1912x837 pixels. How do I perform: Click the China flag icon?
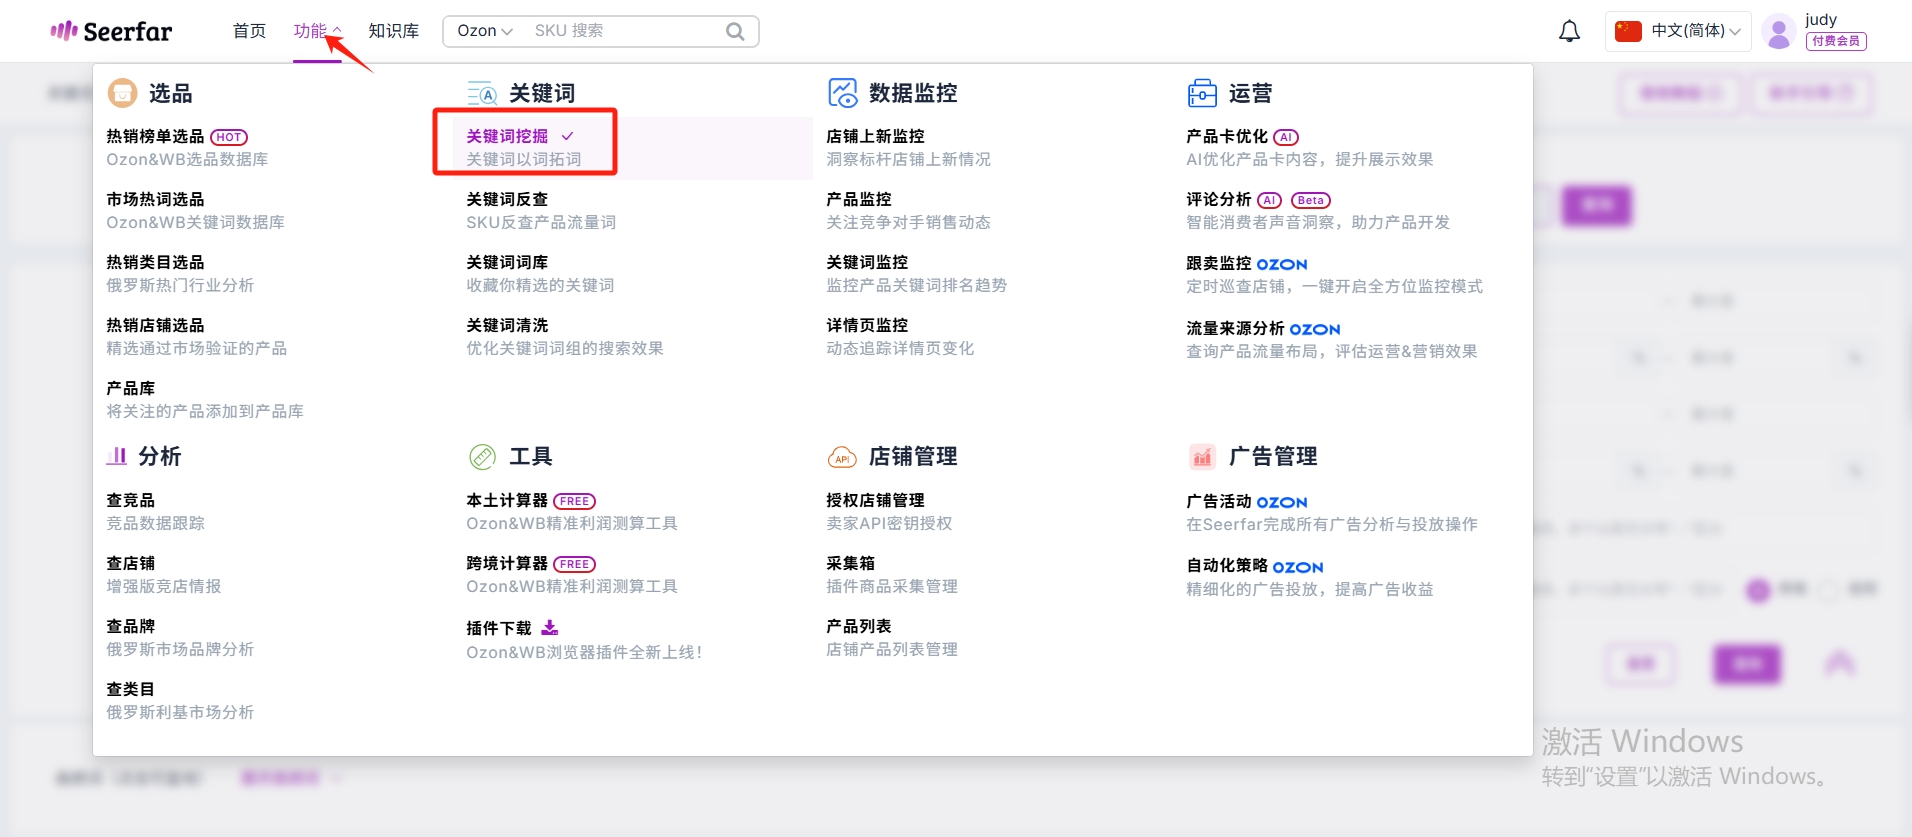[x=1628, y=31]
